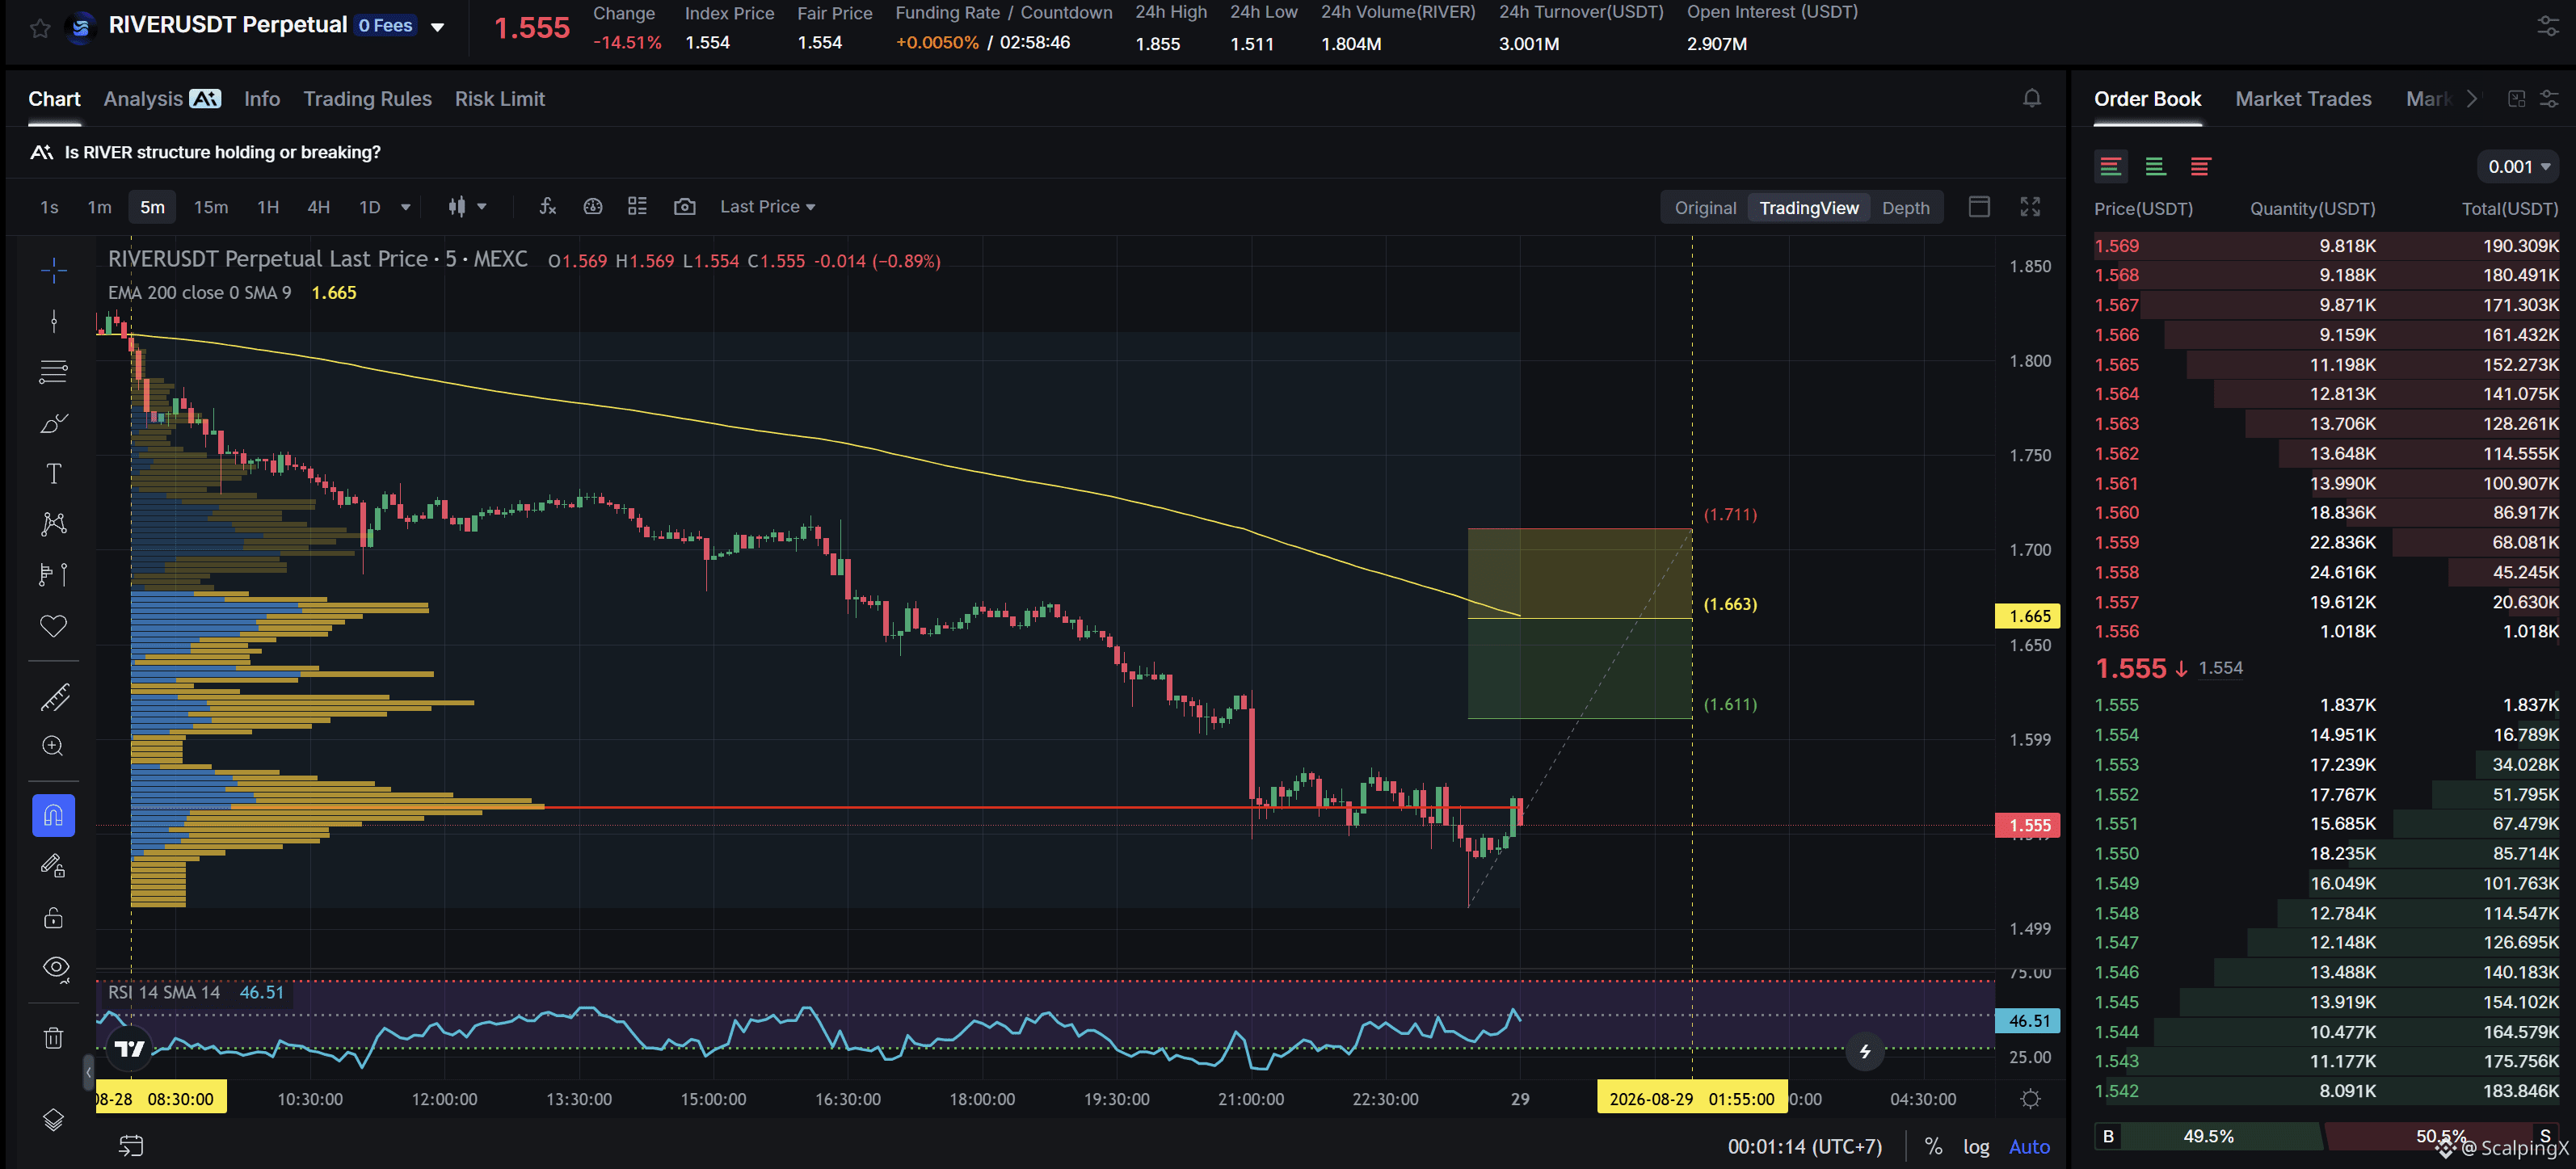Viewport: 2576px width, 1169px height.
Task: Expand the RIVERUSDT pair selector dropdown
Action: tap(437, 27)
